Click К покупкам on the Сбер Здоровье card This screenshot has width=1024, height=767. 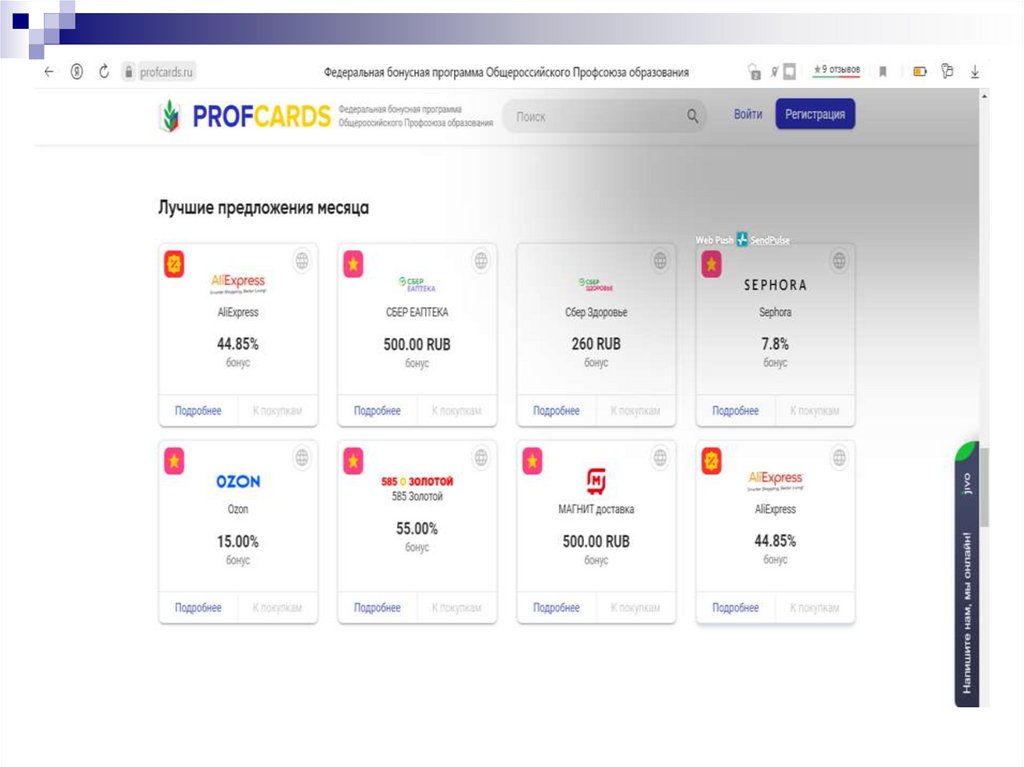click(x=635, y=411)
